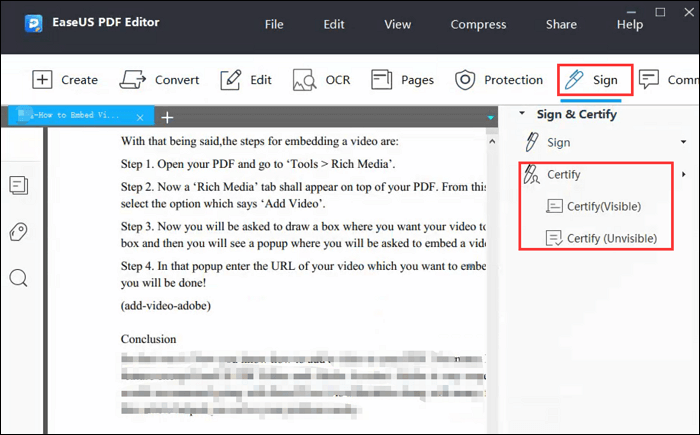
Task: Open the tag sidebar icon
Action: click(18, 232)
